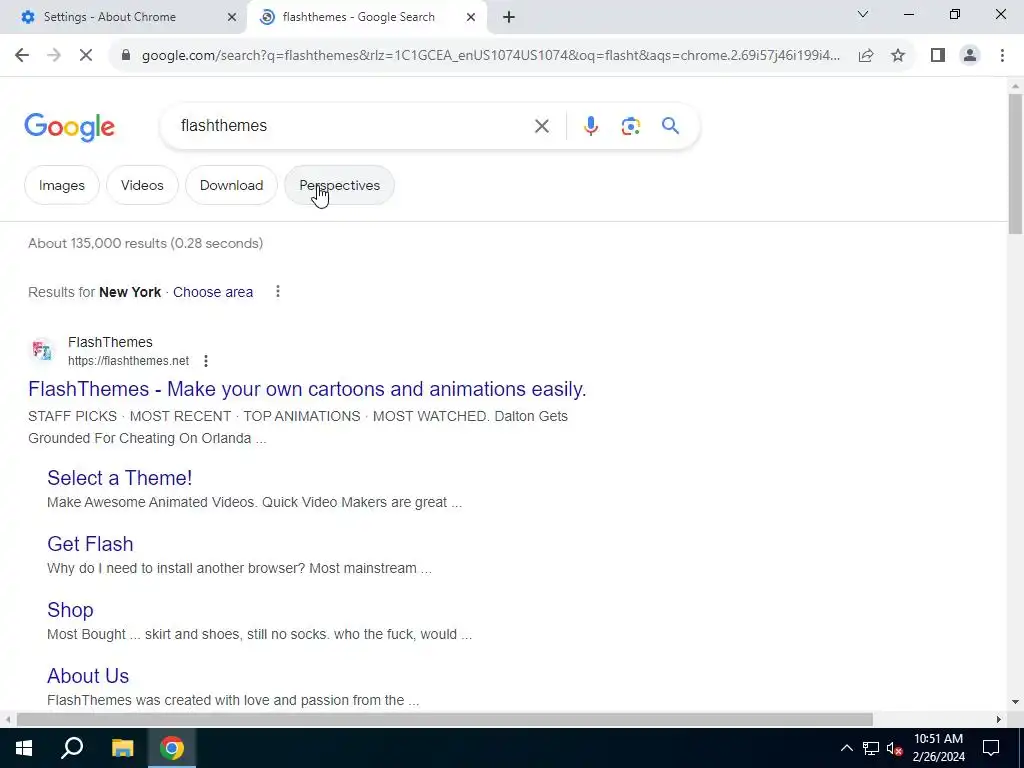Open the Select a Theme! link
Viewport: 1024px width, 768px height.
pyautogui.click(x=120, y=478)
